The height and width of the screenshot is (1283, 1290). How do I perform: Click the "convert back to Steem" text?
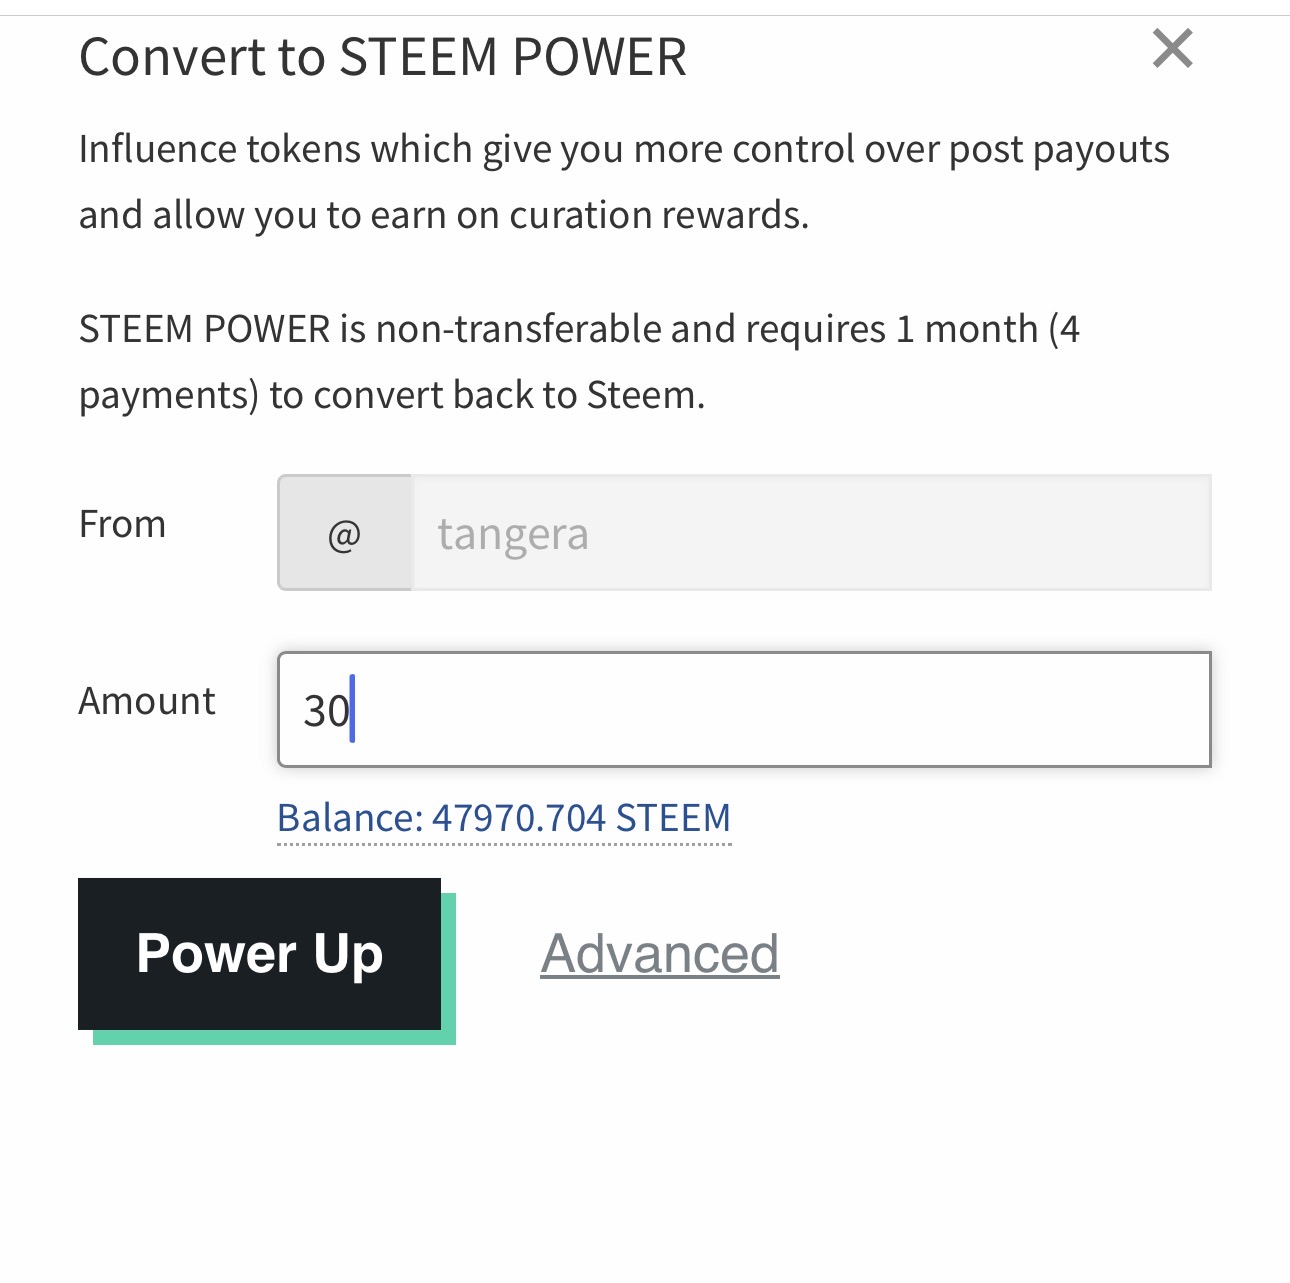click(x=508, y=395)
